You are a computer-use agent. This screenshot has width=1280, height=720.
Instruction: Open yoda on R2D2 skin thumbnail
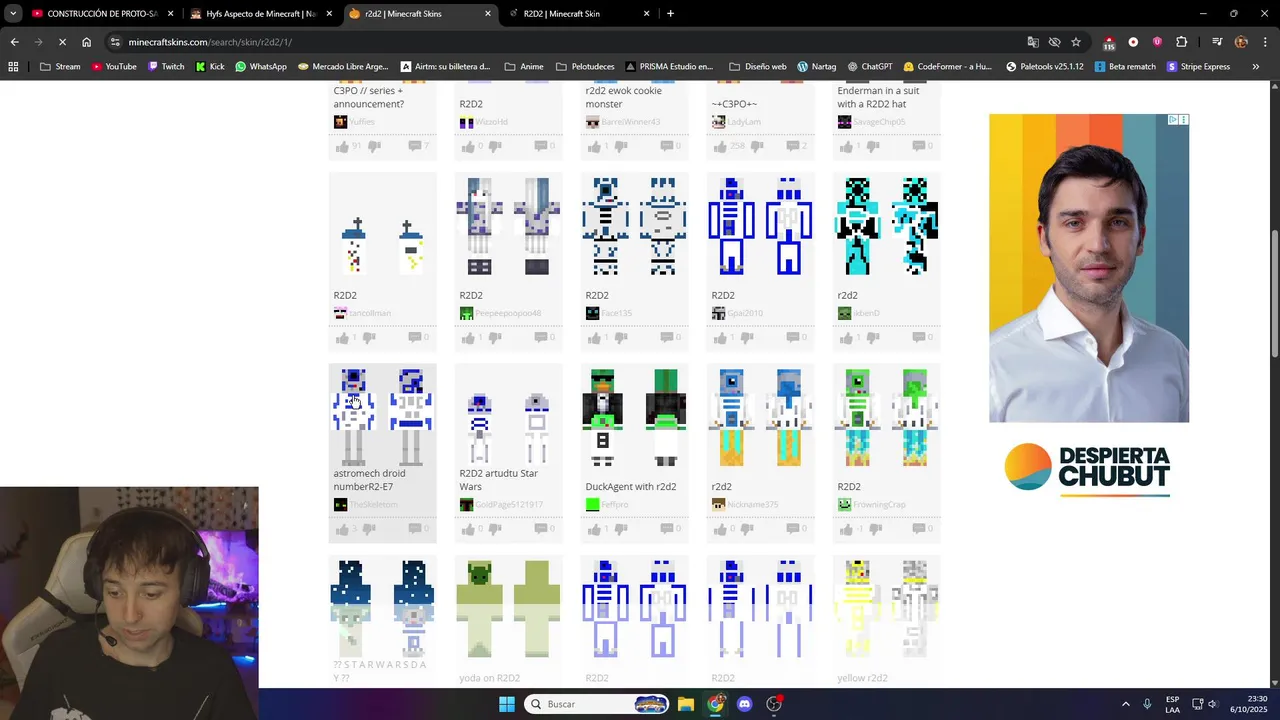[x=509, y=608]
